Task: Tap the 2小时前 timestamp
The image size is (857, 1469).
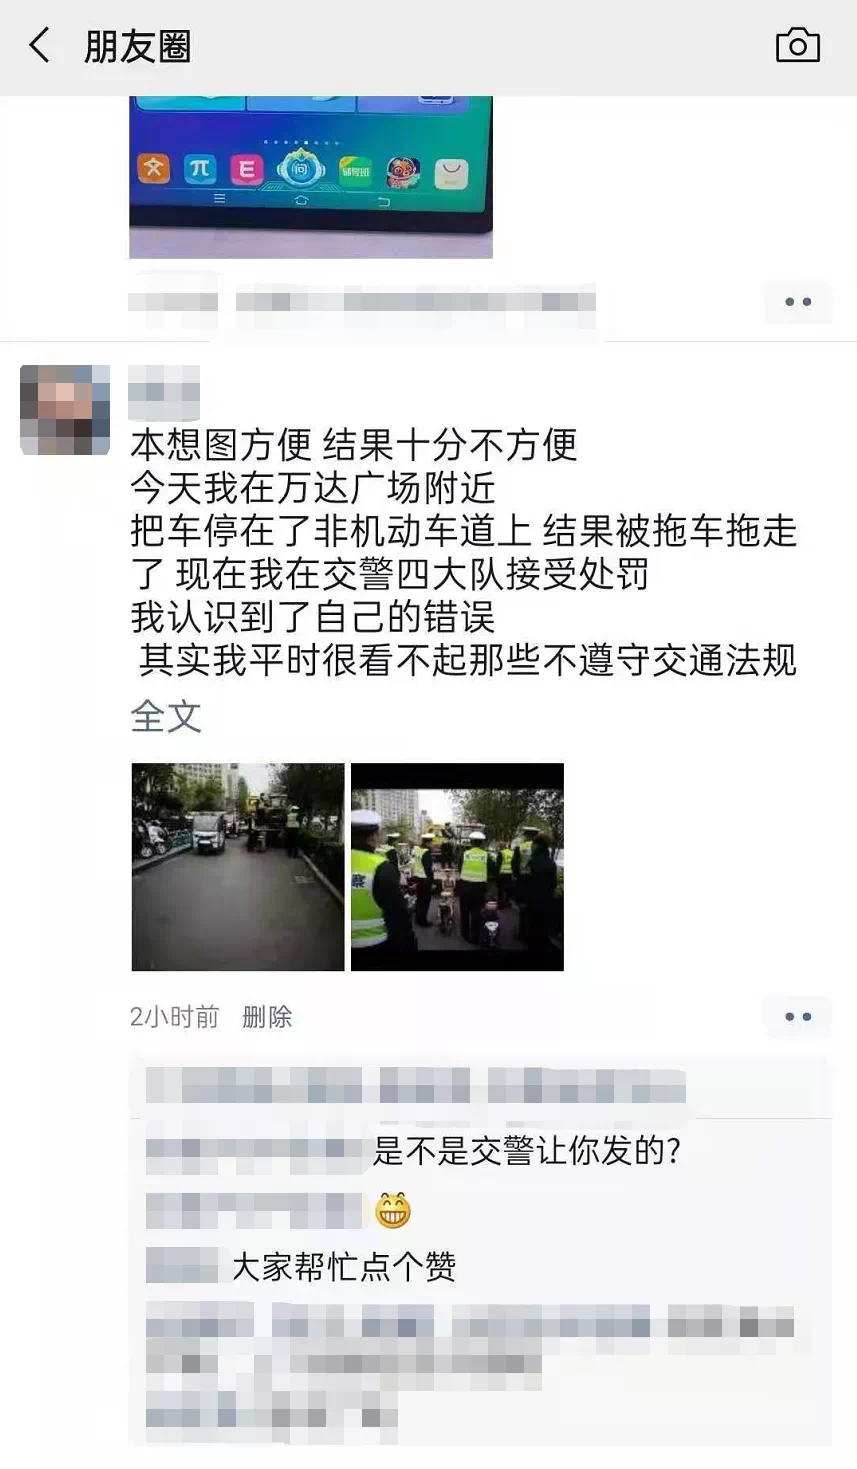Action: click(x=175, y=1017)
